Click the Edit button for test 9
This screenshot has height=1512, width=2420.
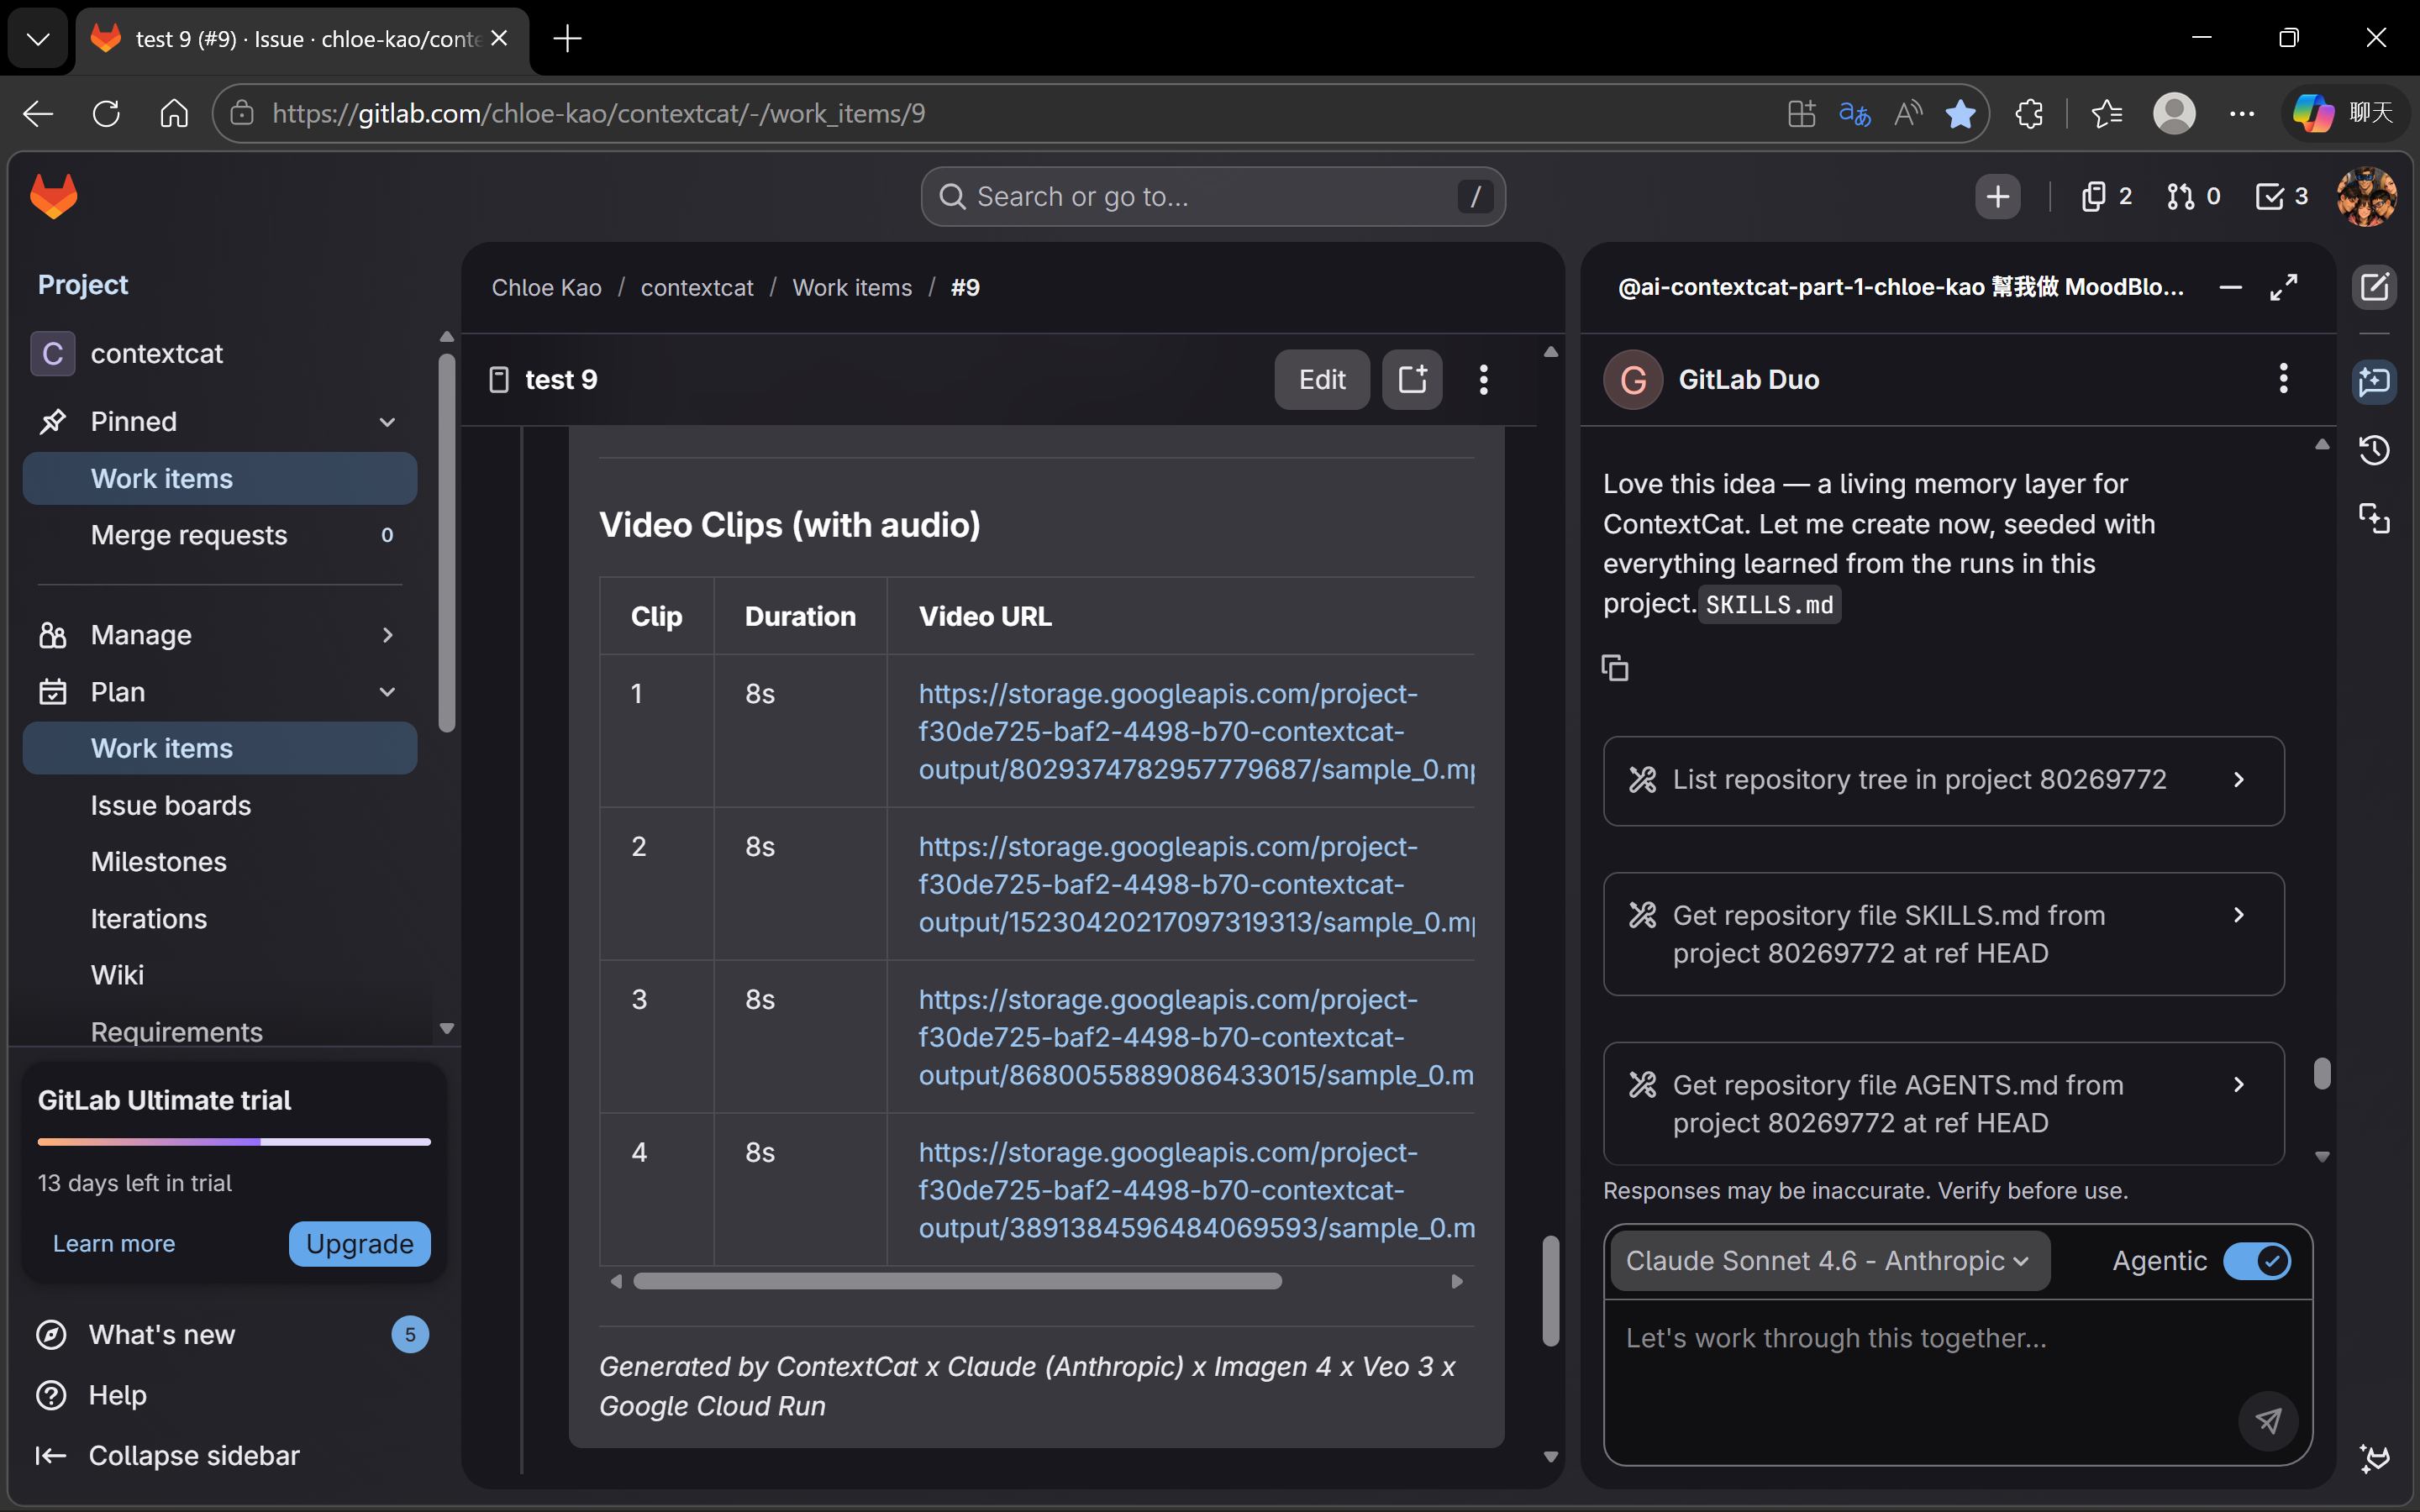click(1321, 380)
